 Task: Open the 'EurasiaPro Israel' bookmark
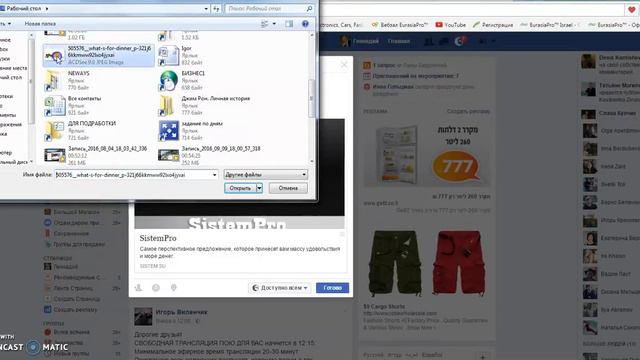549,25
